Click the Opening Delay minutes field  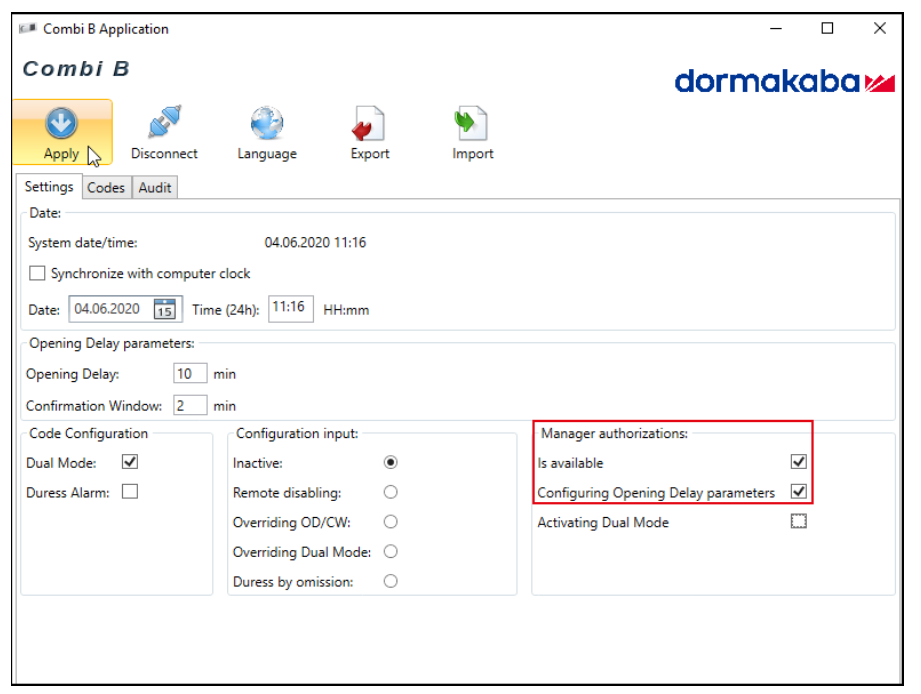(x=189, y=374)
